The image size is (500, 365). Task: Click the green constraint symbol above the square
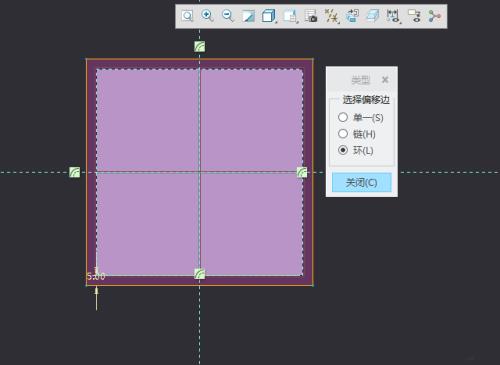pos(200,46)
